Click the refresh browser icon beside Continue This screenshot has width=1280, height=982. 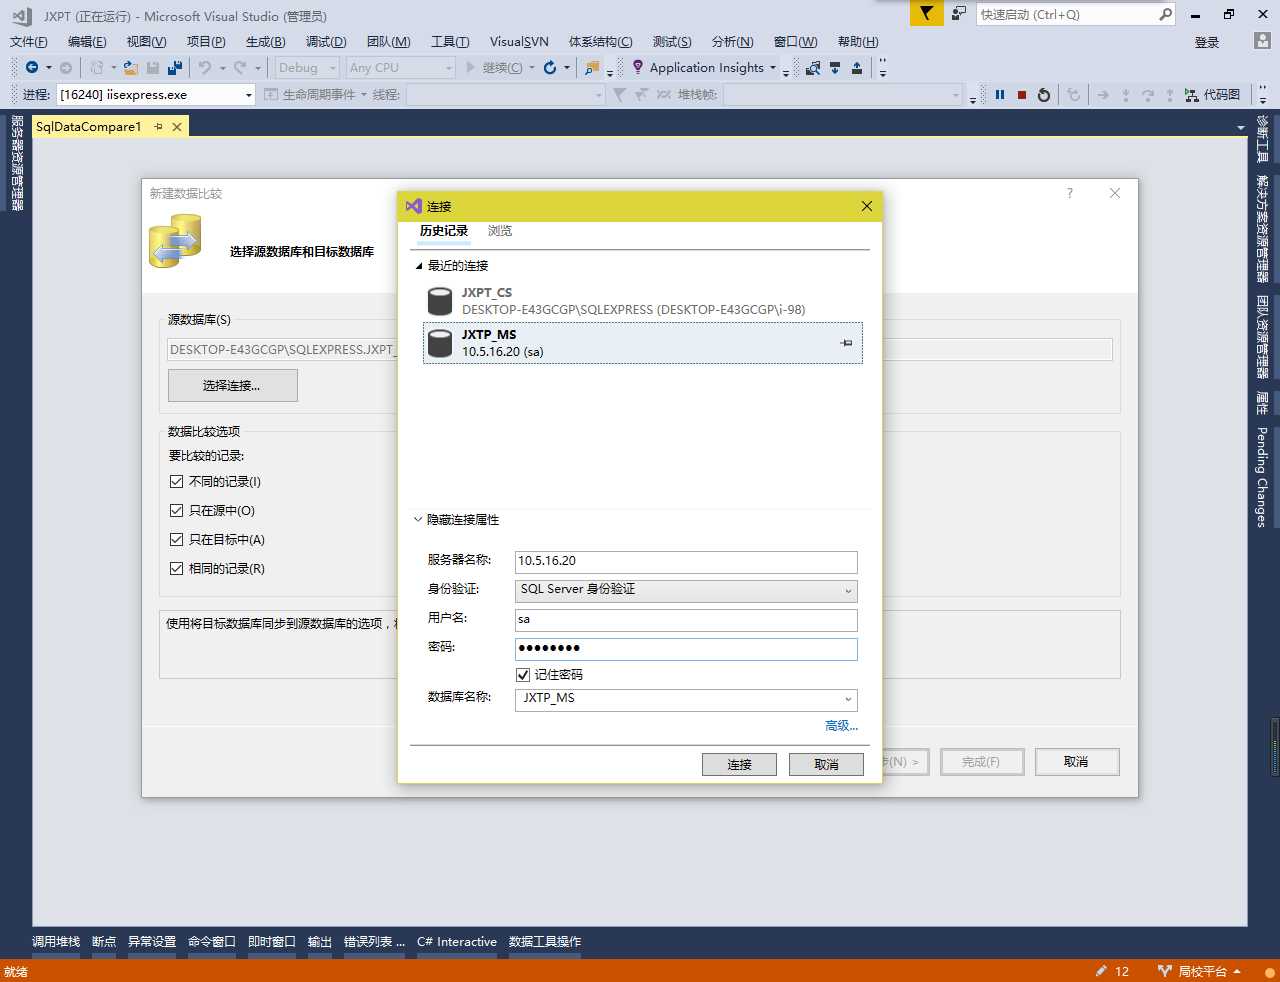(x=550, y=67)
